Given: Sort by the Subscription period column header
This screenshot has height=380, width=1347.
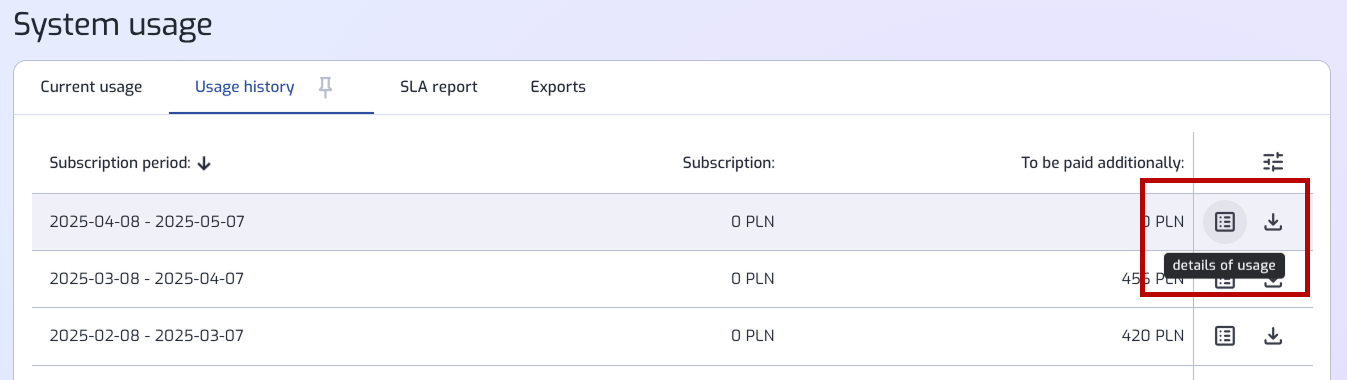Looking at the screenshot, I should (x=120, y=163).
